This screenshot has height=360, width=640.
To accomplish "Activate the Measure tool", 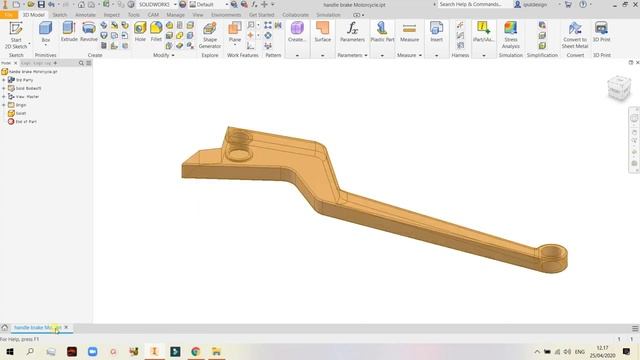I will tap(409, 31).
